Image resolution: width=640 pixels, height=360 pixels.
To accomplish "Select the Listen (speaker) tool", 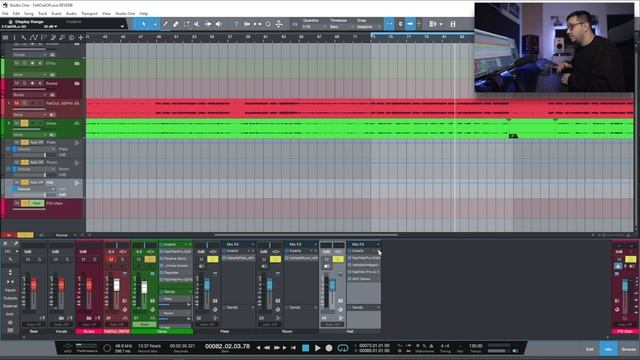I will point(219,24).
